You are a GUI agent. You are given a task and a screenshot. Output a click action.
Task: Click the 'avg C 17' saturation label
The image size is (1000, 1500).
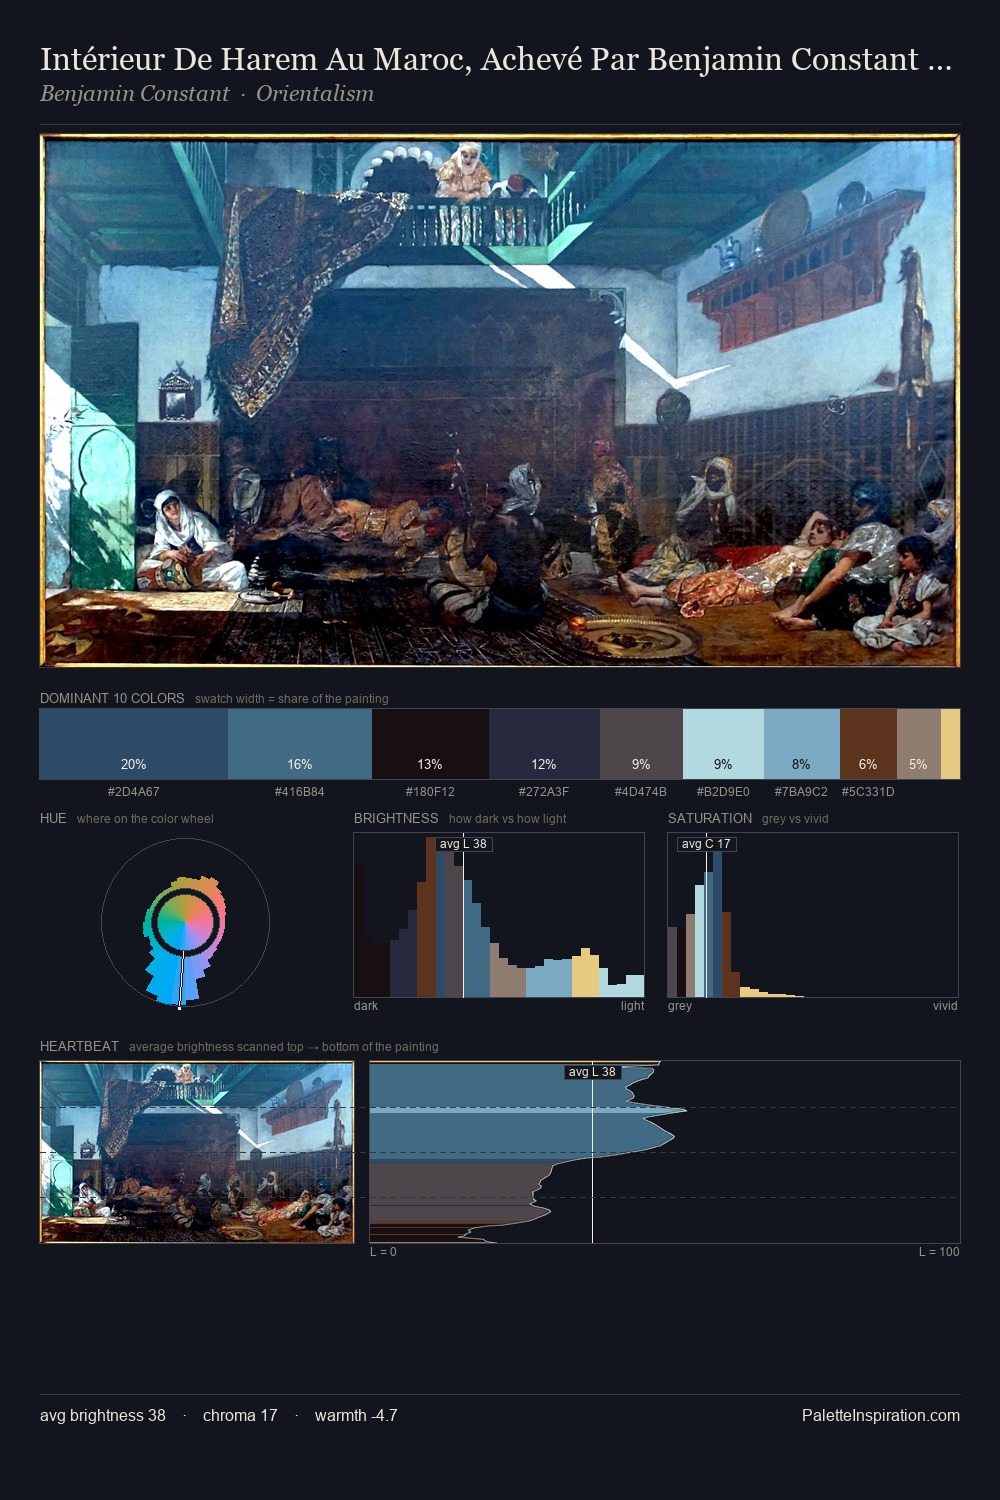click(x=706, y=844)
